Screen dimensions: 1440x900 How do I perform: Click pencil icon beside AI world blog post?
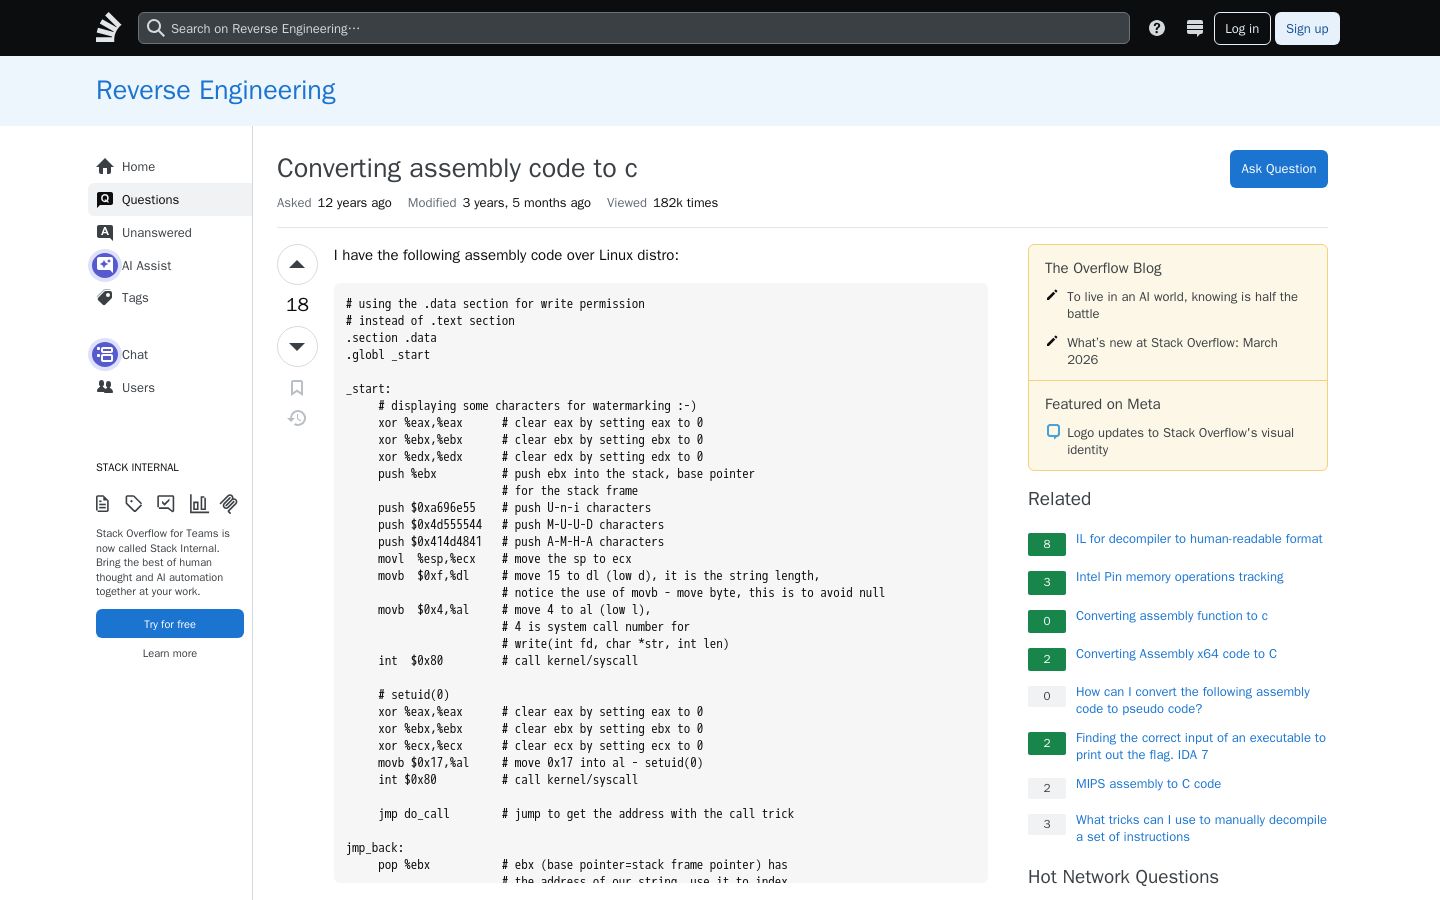pyautogui.click(x=1052, y=296)
